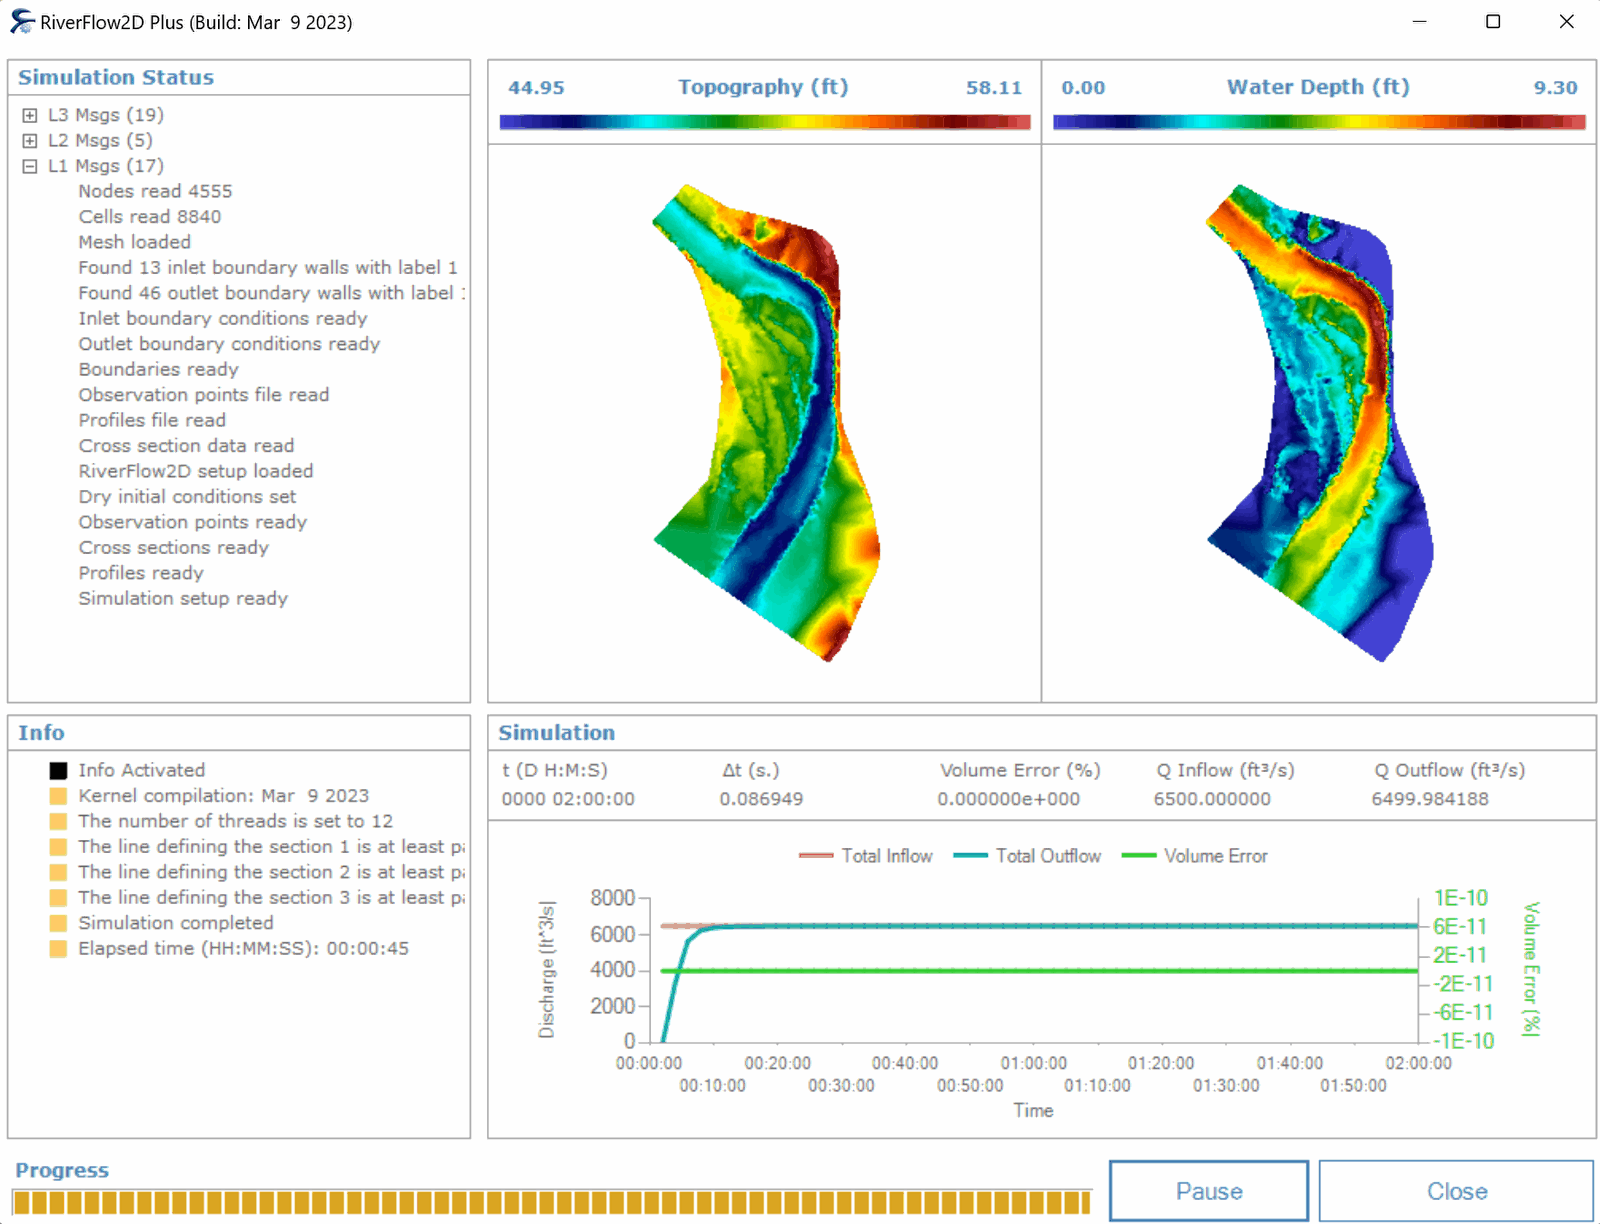Click the water depth map image
Image resolution: width=1600 pixels, height=1224 pixels.
click(x=1318, y=420)
